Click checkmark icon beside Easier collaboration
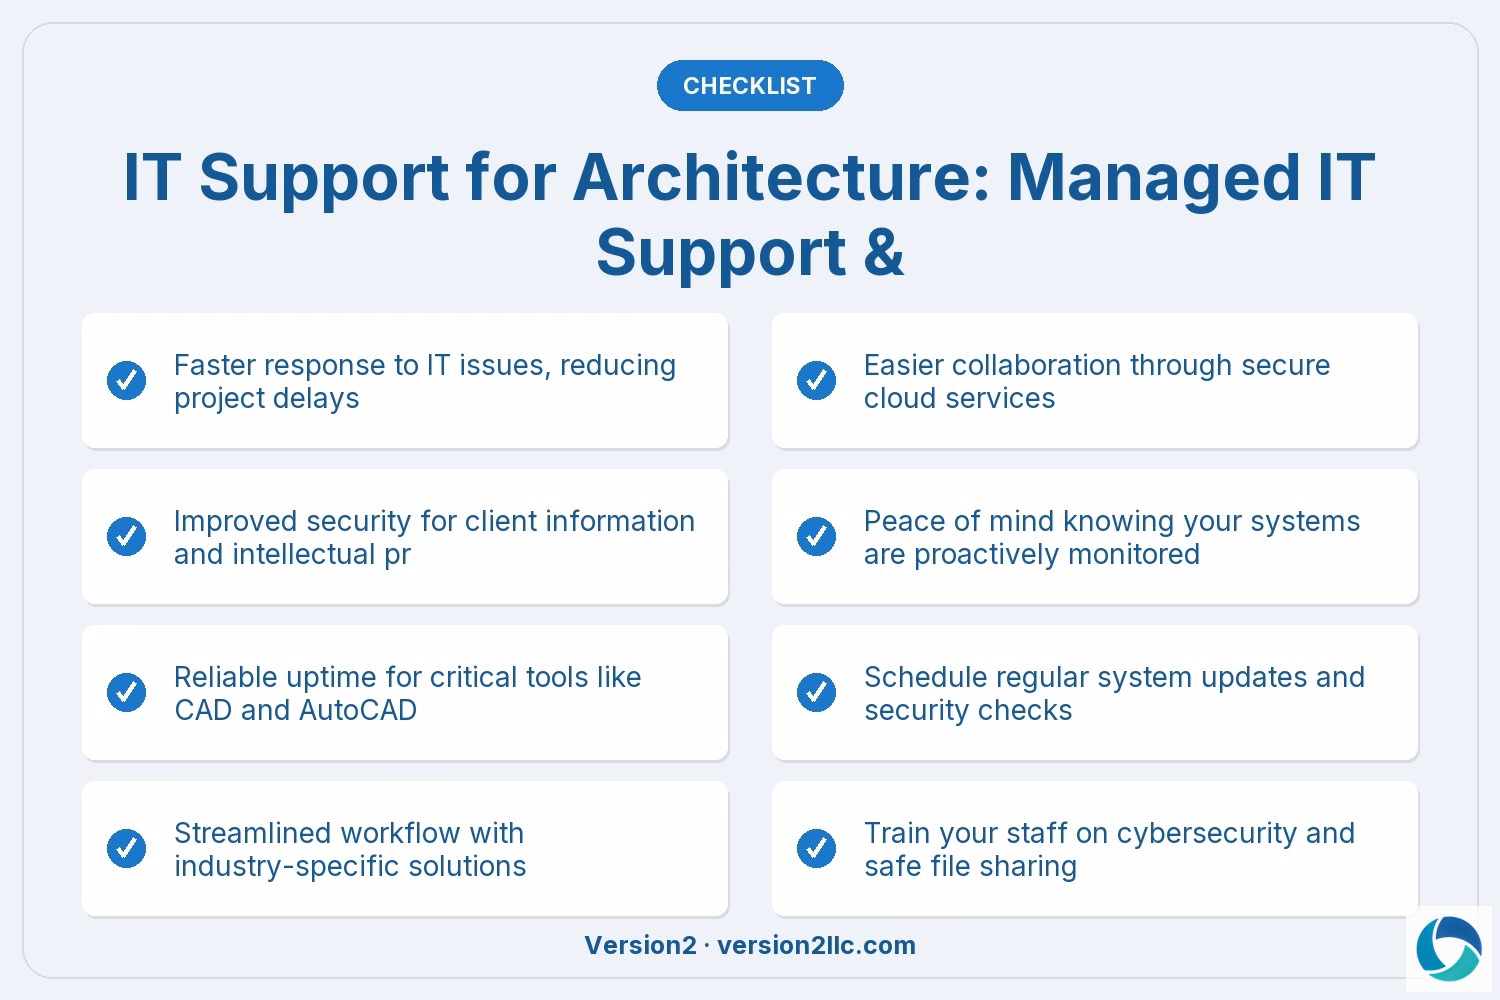 [817, 381]
